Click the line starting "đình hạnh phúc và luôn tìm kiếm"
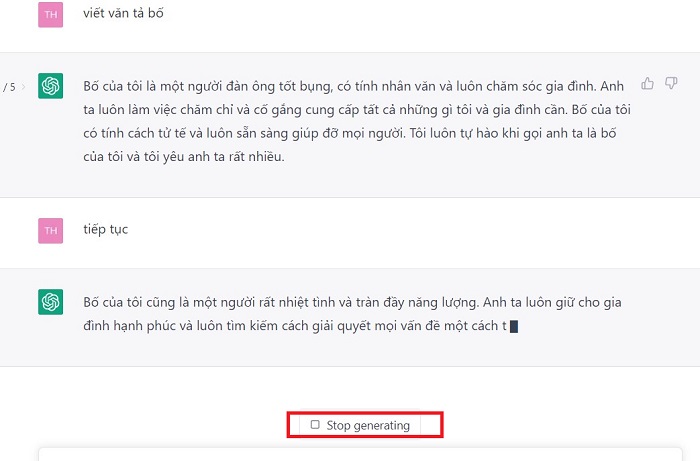This screenshot has width=700, height=461. point(295,325)
